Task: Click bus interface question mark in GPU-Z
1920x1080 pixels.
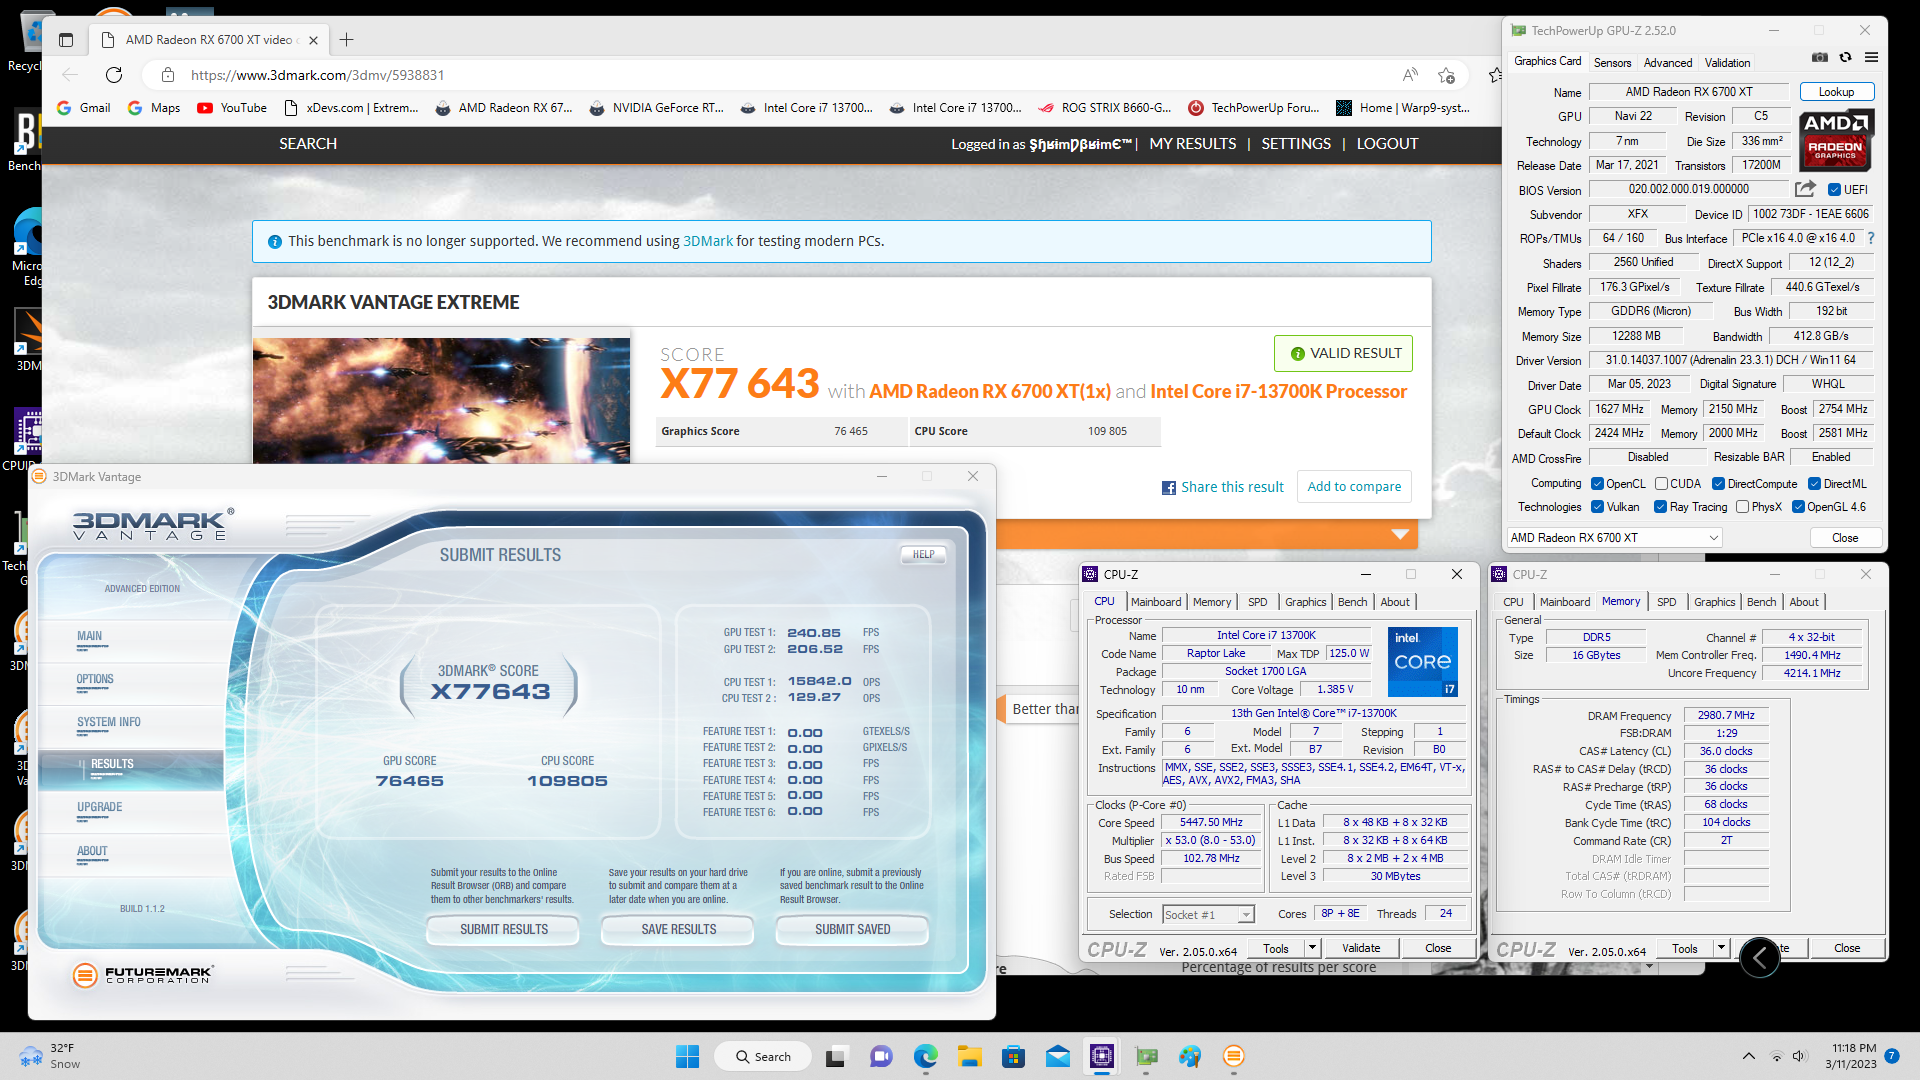Action: click(x=1871, y=238)
